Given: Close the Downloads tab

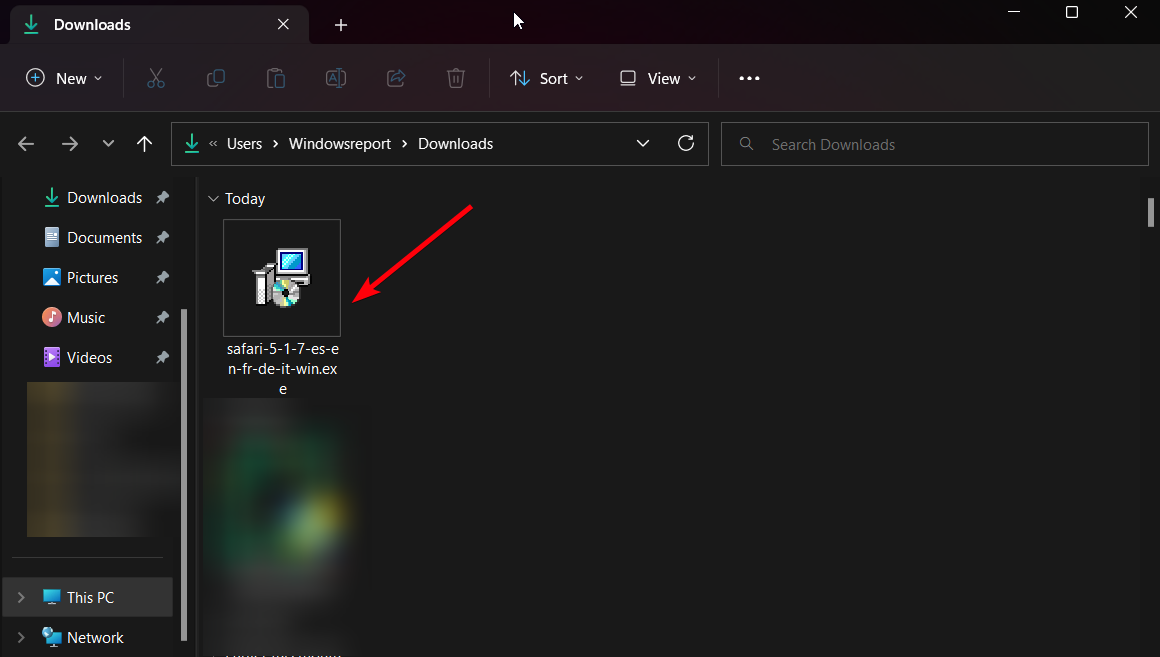Looking at the screenshot, I should 283,24.
